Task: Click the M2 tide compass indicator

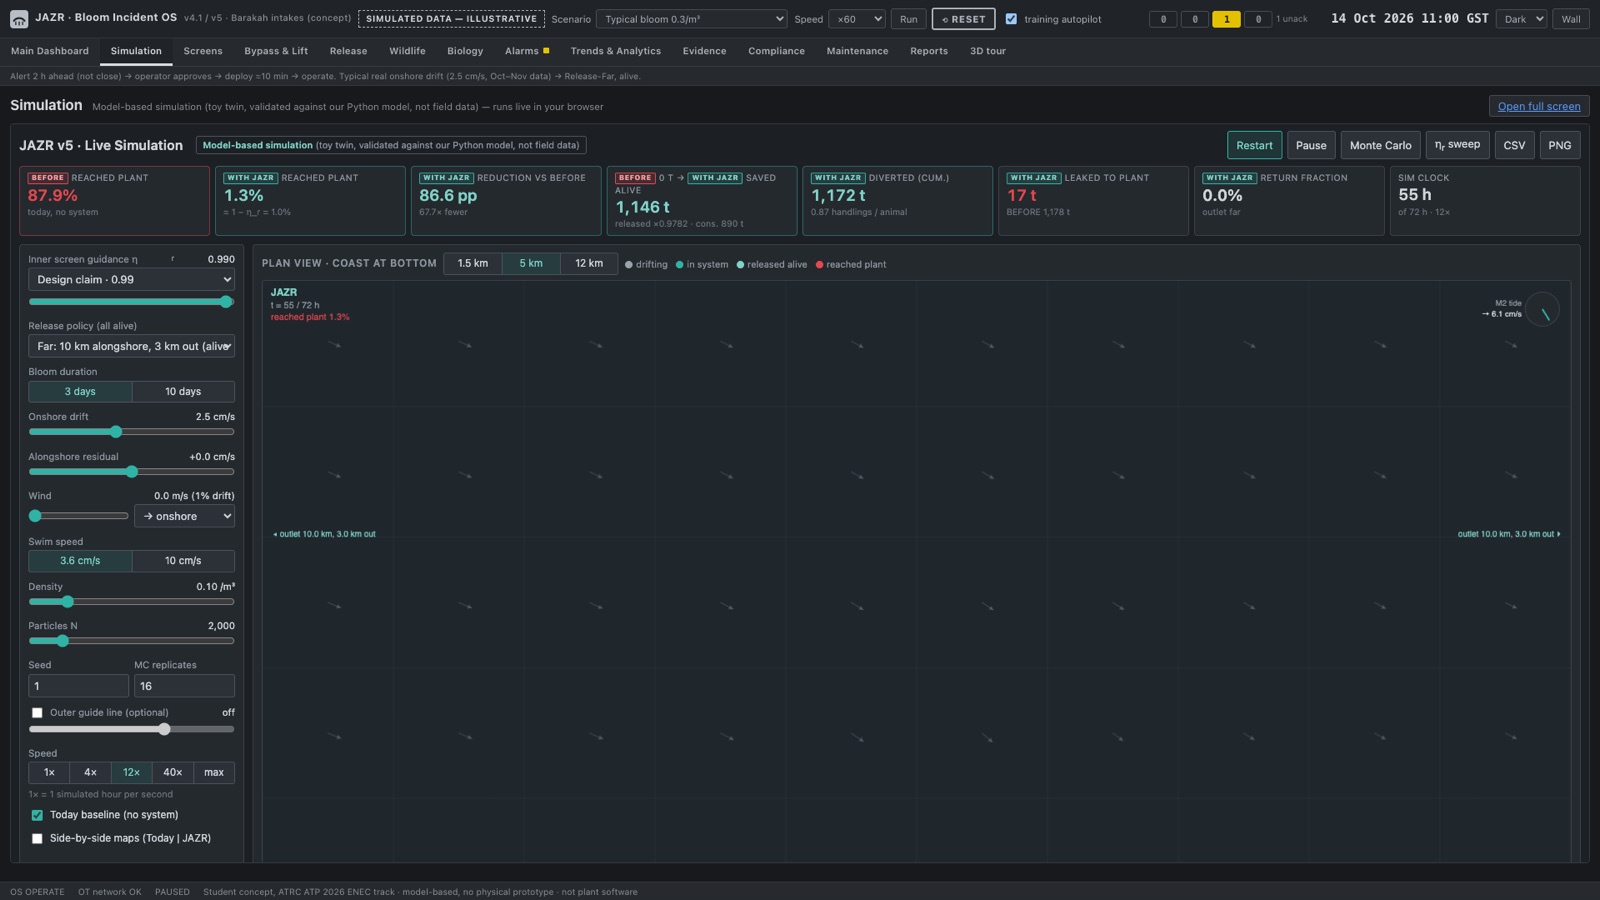Action: (1543, 310)
